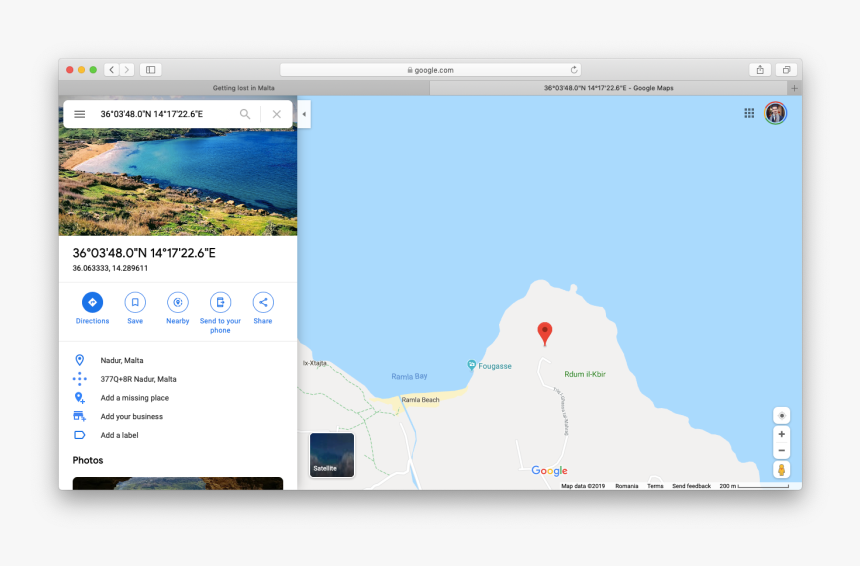The width and height of the screenshot is (860, 566).
Task: Open the Google apps grid
Action: [x=749, y=114]
